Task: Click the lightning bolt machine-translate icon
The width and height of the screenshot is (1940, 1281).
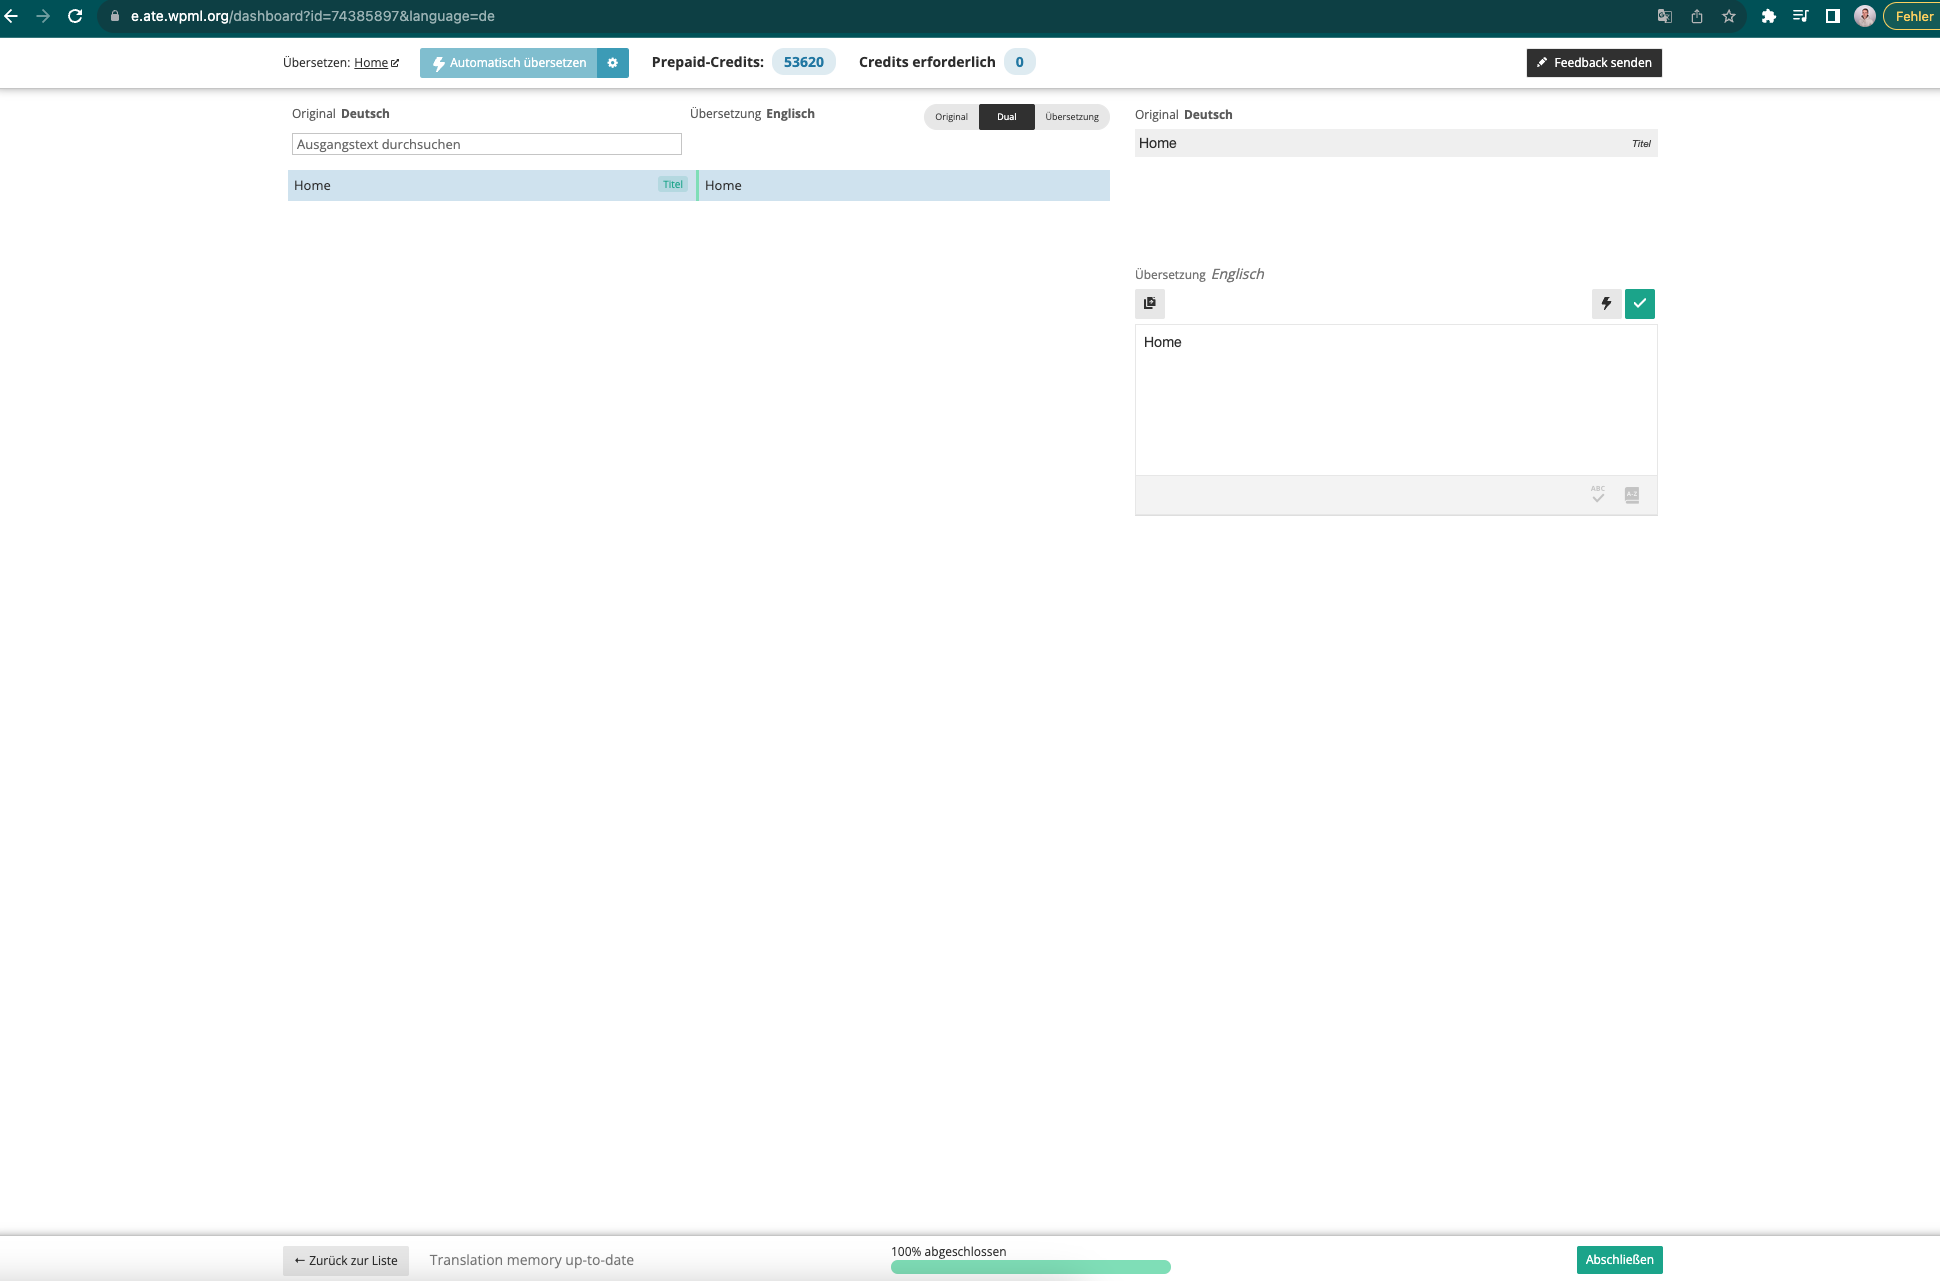Action: pos(1606,303)
